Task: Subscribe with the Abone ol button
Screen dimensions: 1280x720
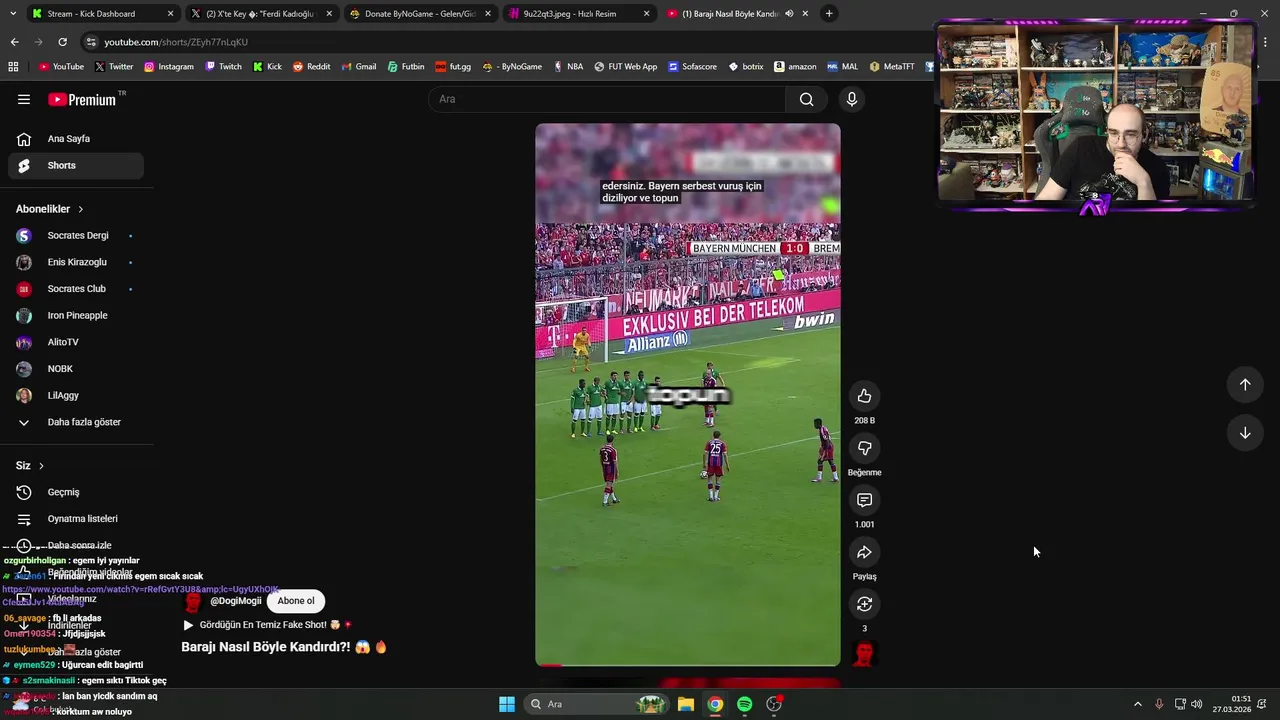Action: point(296,601)
